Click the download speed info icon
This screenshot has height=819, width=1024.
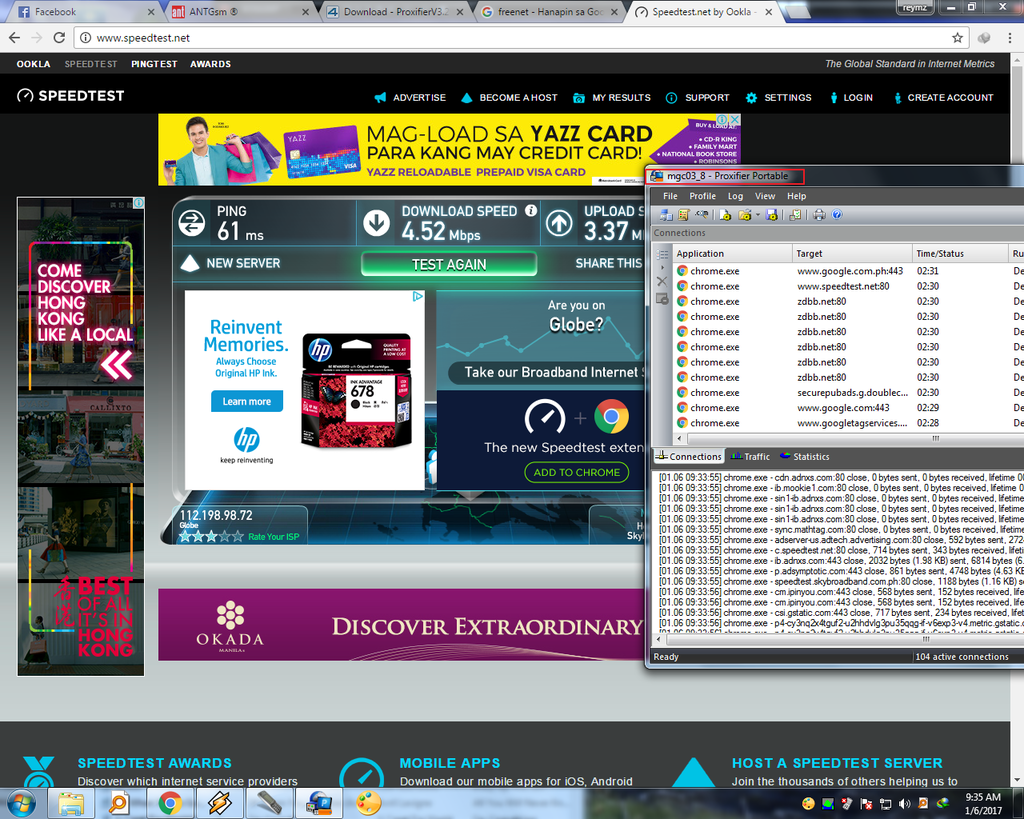(531, 210)
